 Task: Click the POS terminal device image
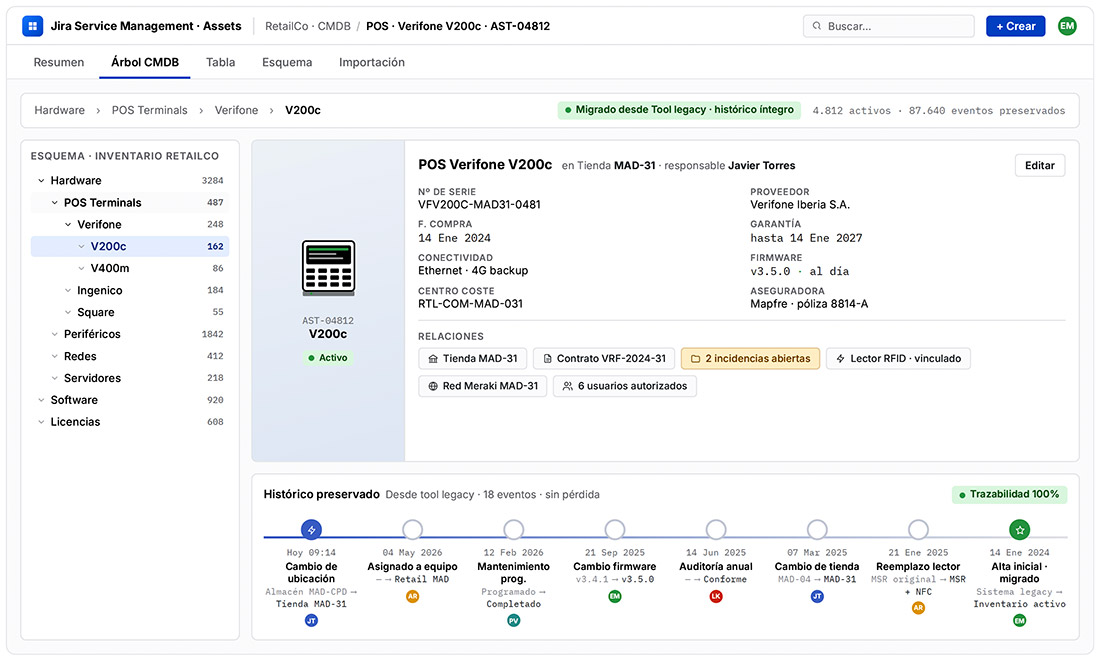(x=328, y=267)
